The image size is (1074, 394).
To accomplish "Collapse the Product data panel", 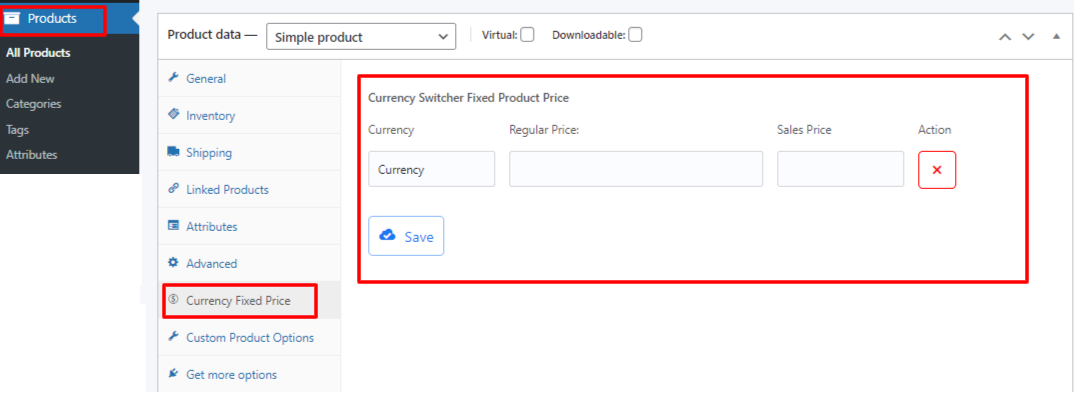I will [1056, 36].
